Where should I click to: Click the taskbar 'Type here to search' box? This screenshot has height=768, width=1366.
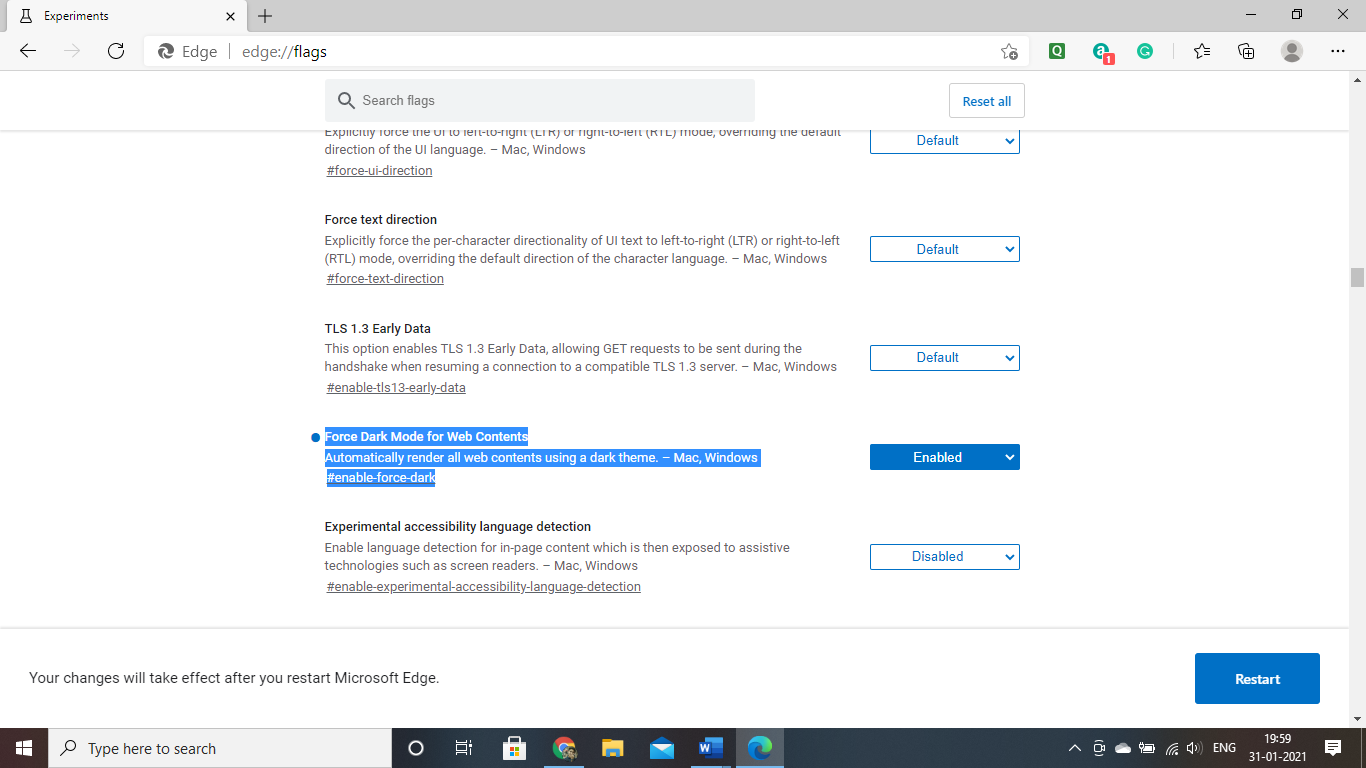(220, 748)
